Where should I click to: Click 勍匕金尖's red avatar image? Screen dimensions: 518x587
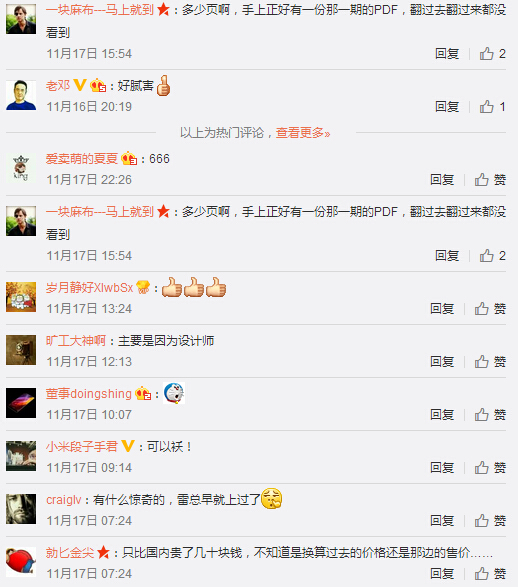point(21,562)
